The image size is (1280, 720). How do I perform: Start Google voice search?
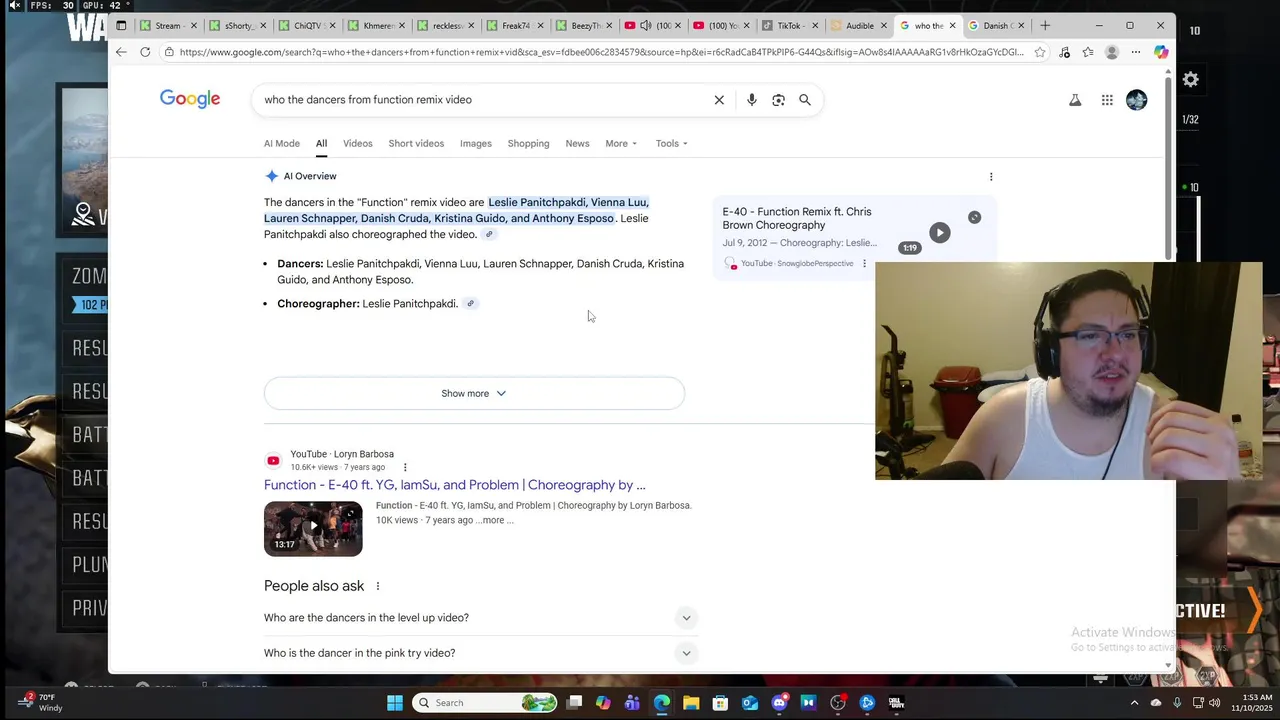click(x=752, y=100)
